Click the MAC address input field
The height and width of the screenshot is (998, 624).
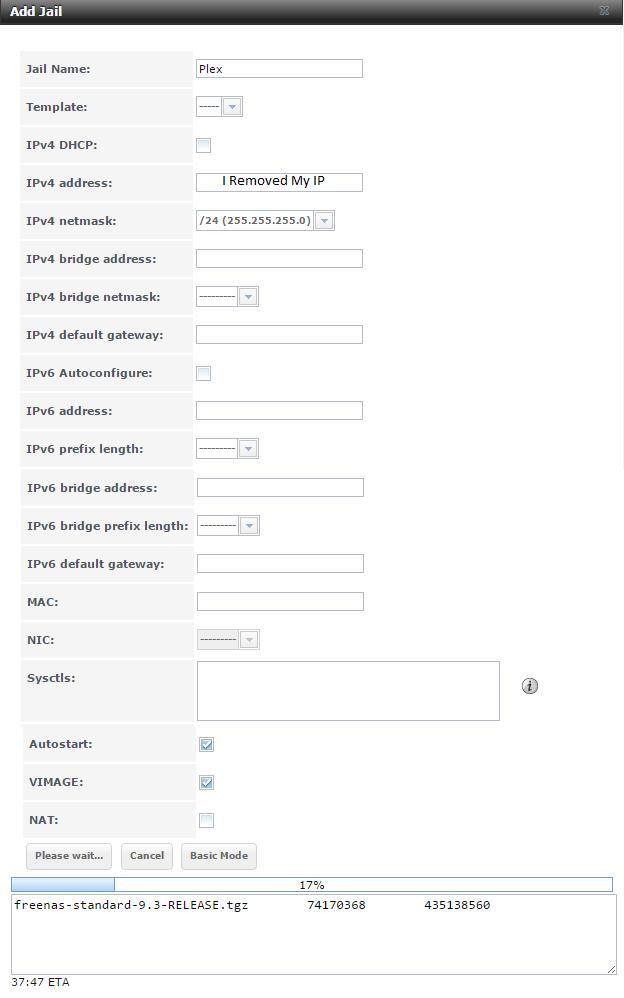point(280,601)
